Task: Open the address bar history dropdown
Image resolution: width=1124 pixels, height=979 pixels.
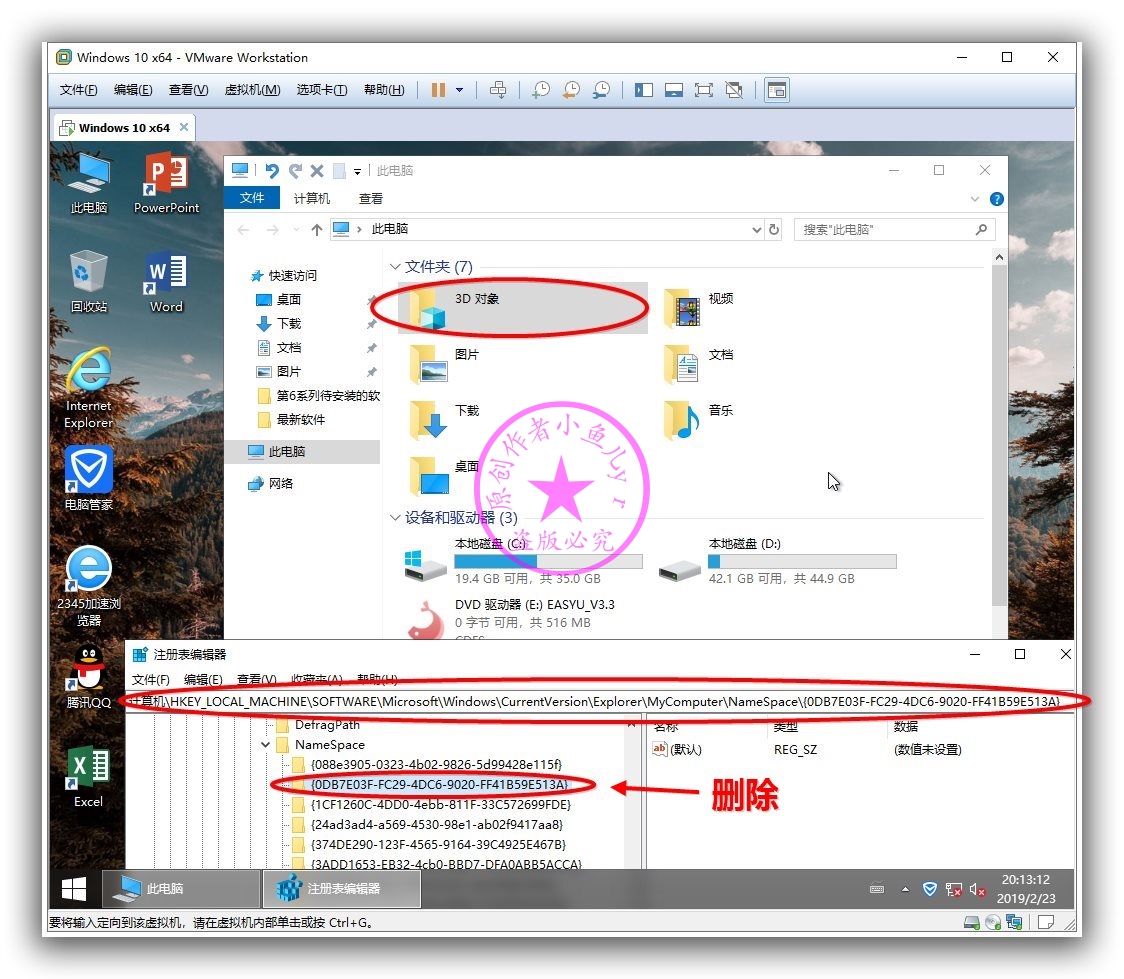Action: pyautogui.click(x=756, y=229)
